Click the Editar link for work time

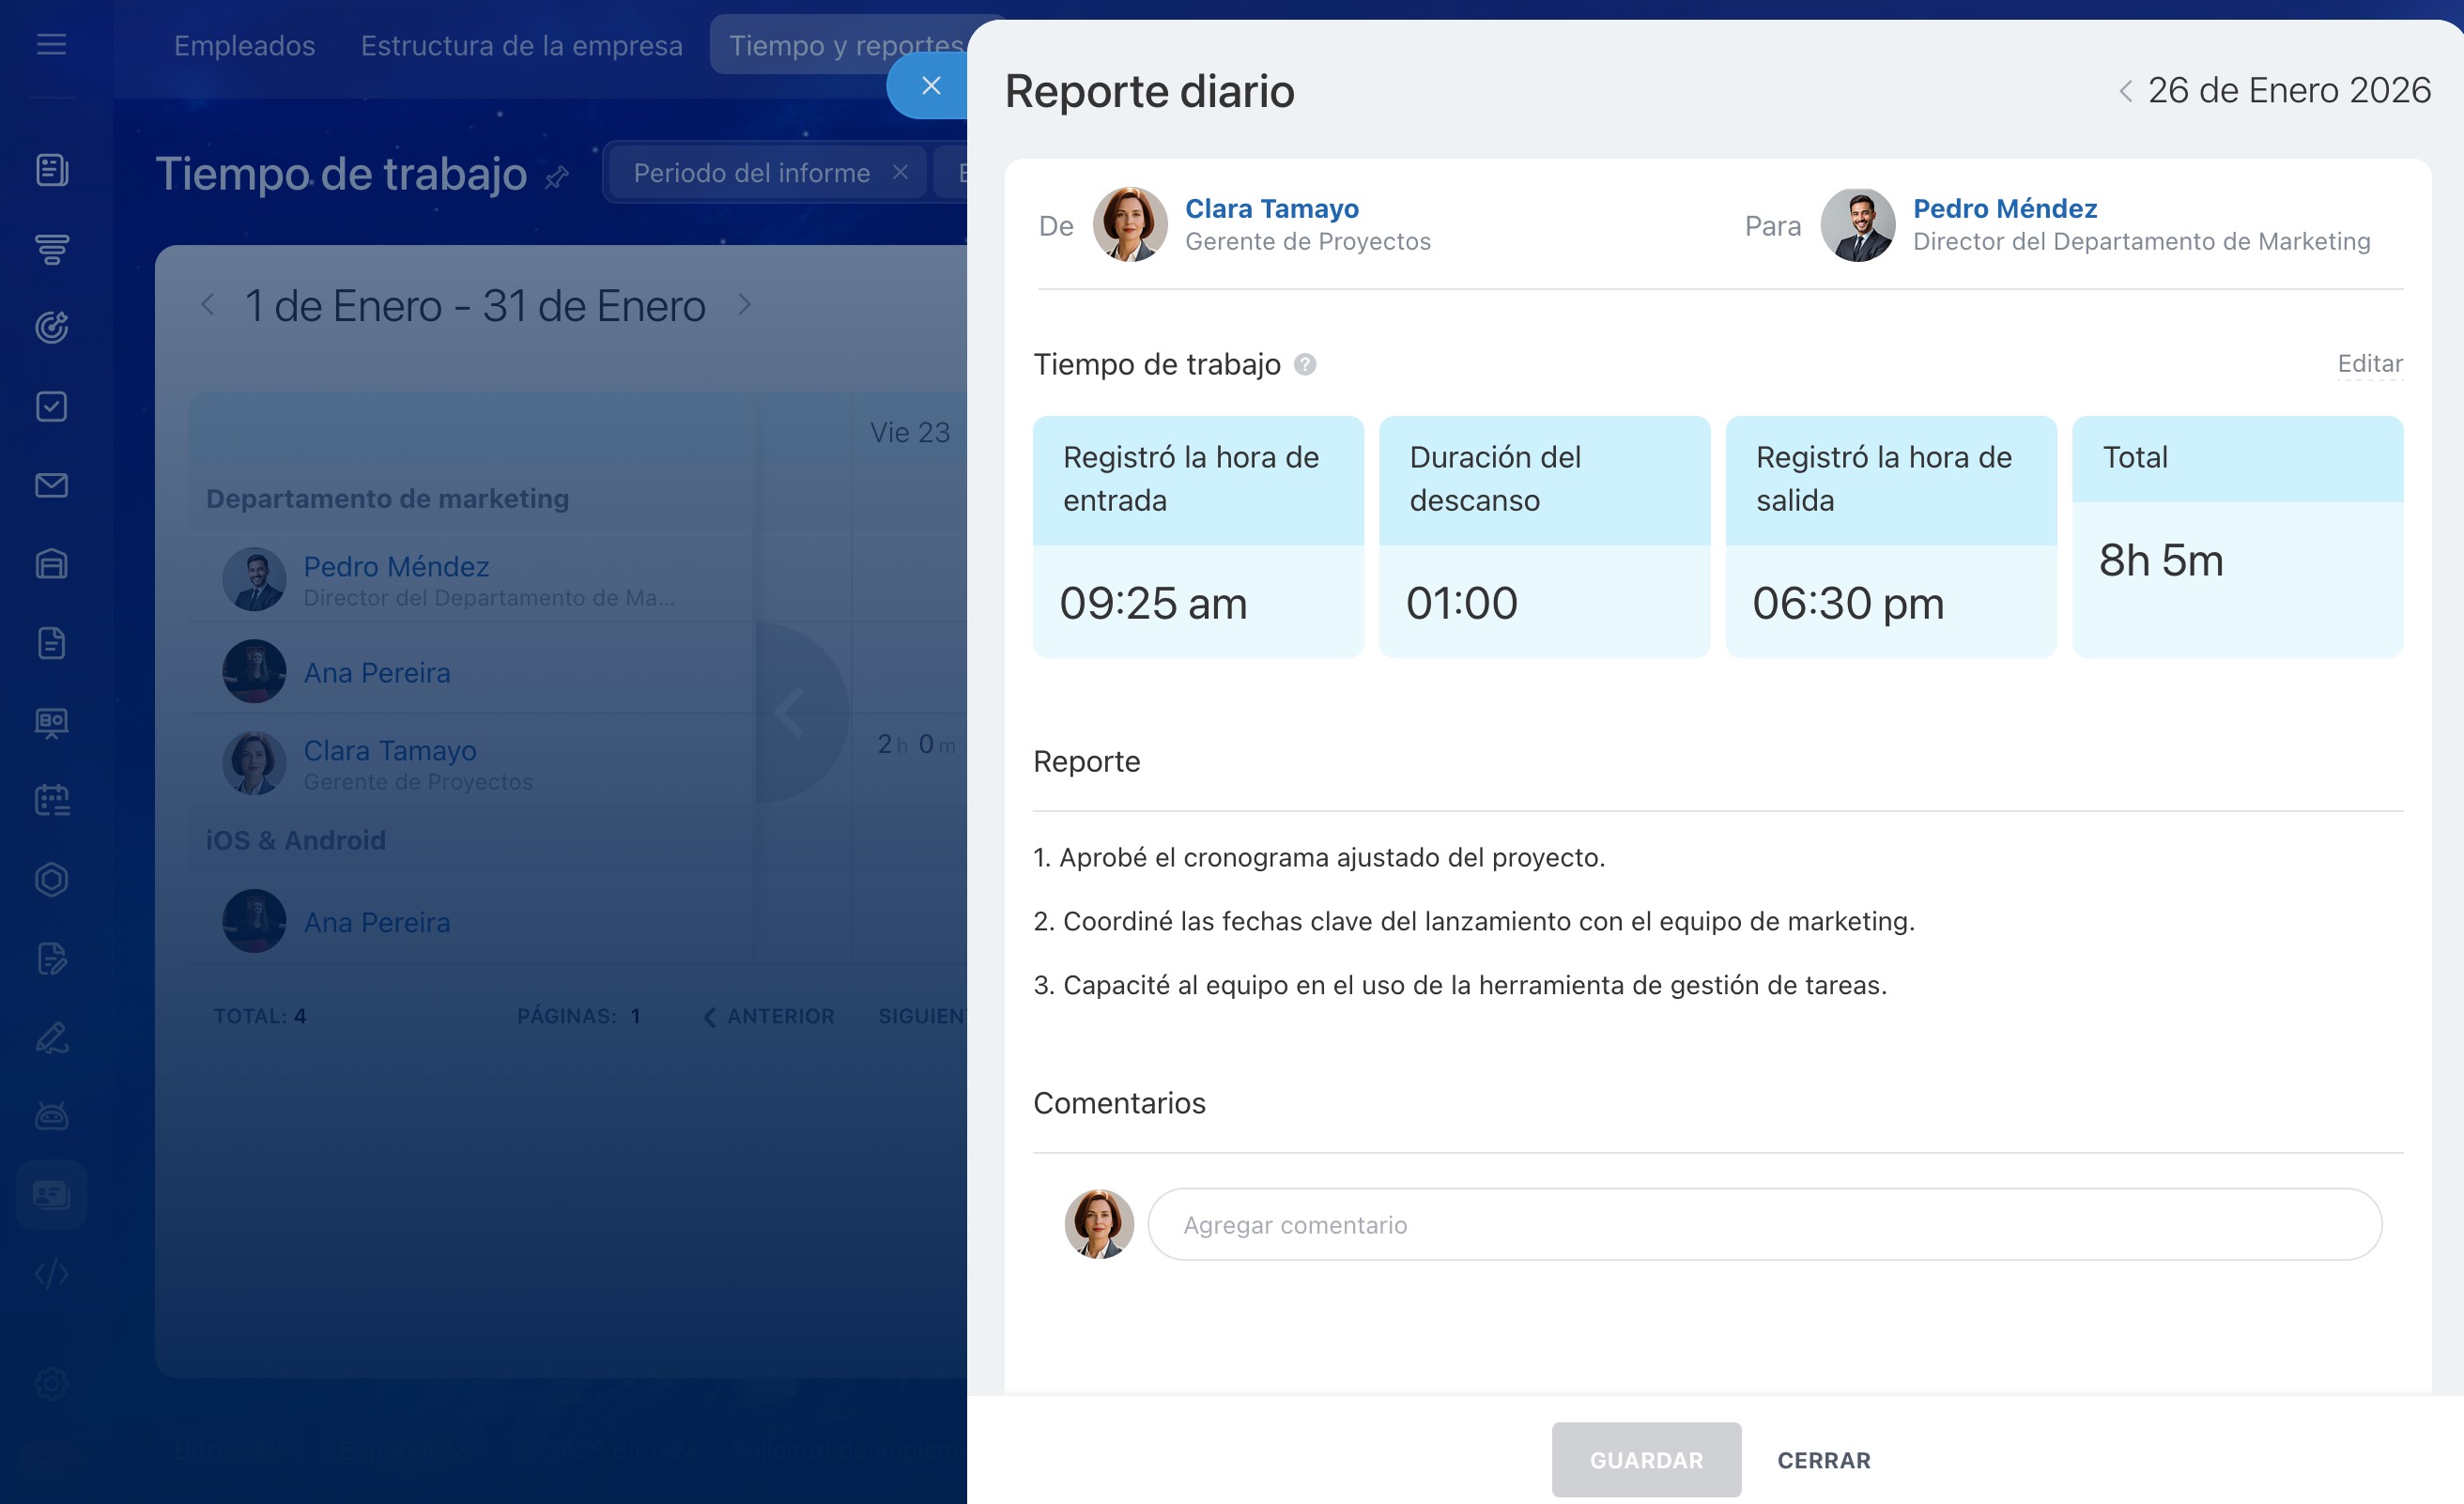(x=2369, y=363)
